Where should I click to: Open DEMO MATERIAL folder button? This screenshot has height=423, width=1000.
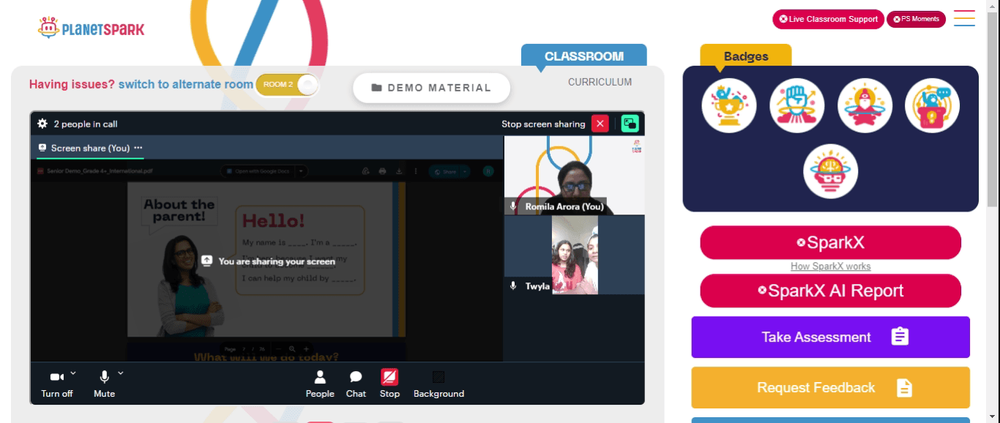pyautogui.click(x=432, y=88)
